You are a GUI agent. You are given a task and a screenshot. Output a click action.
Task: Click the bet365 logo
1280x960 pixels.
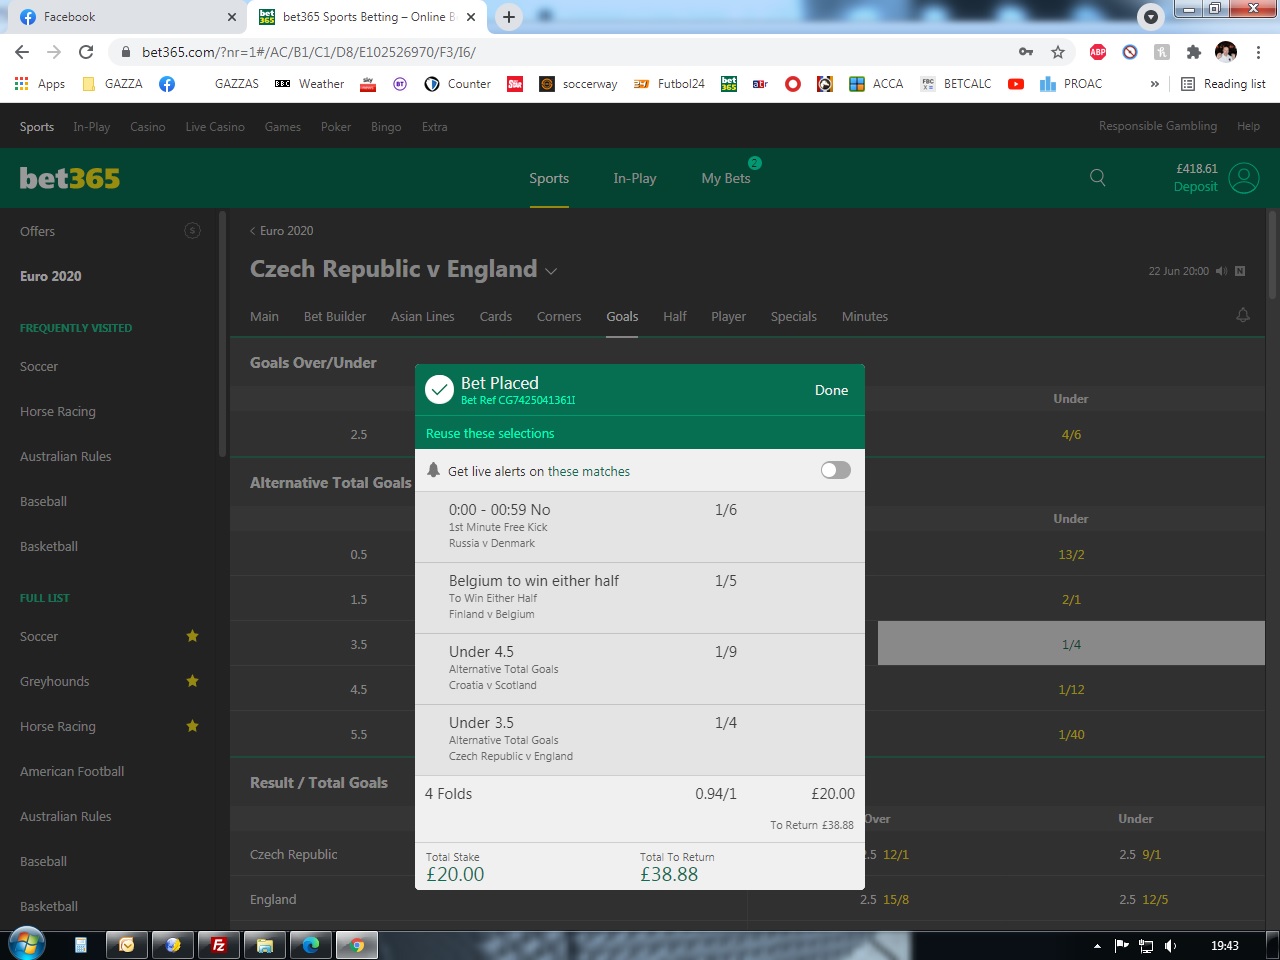tap(70, 178)
